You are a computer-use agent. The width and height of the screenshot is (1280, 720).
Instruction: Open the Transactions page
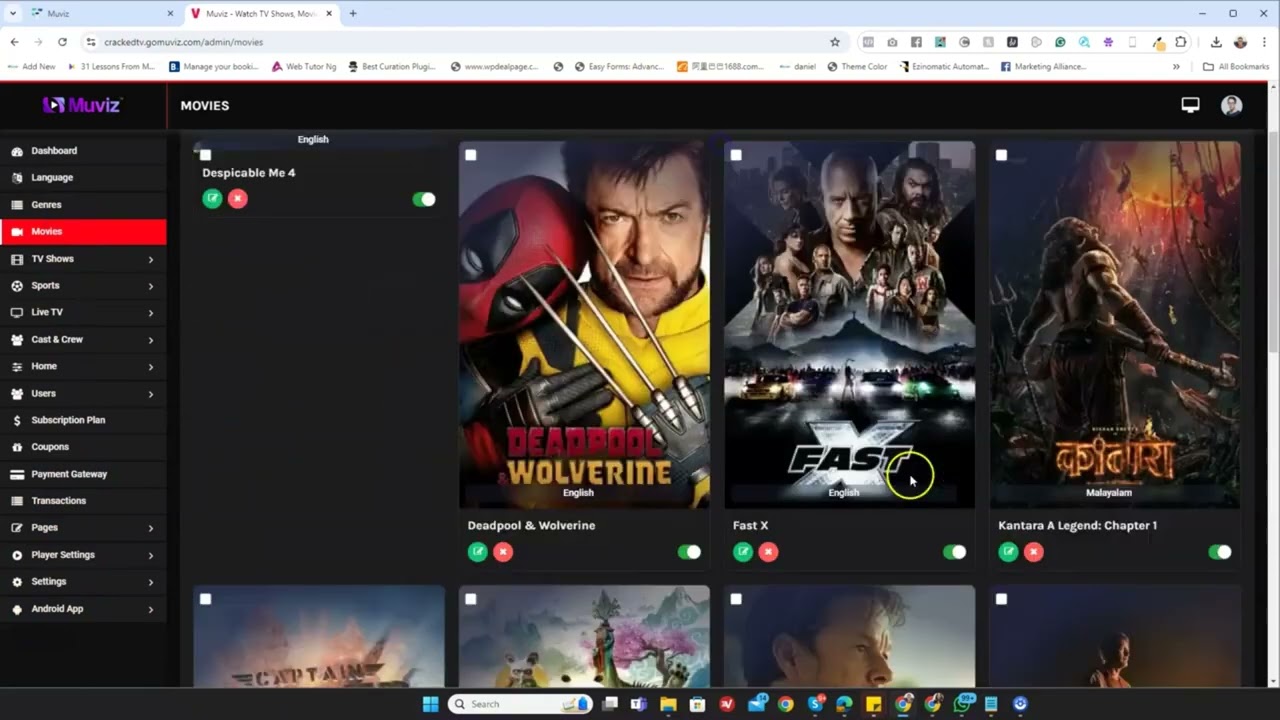83,501
